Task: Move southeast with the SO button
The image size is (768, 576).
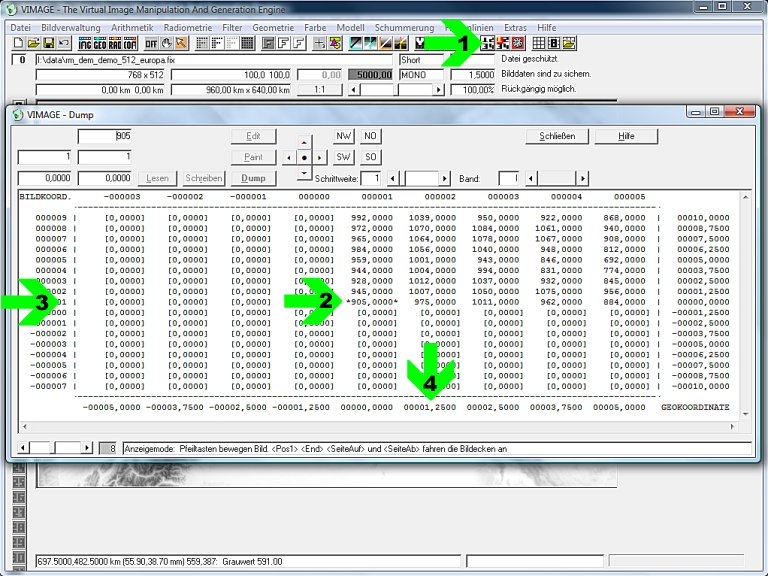Action: pos(370,157)
